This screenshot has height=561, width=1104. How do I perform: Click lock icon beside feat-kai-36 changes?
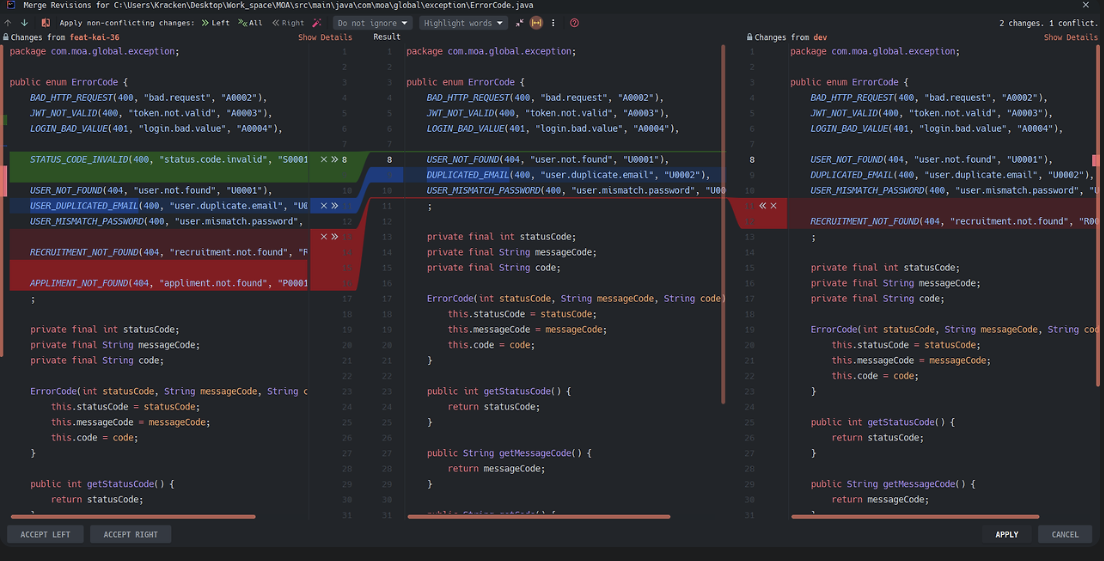coord(6,37)
